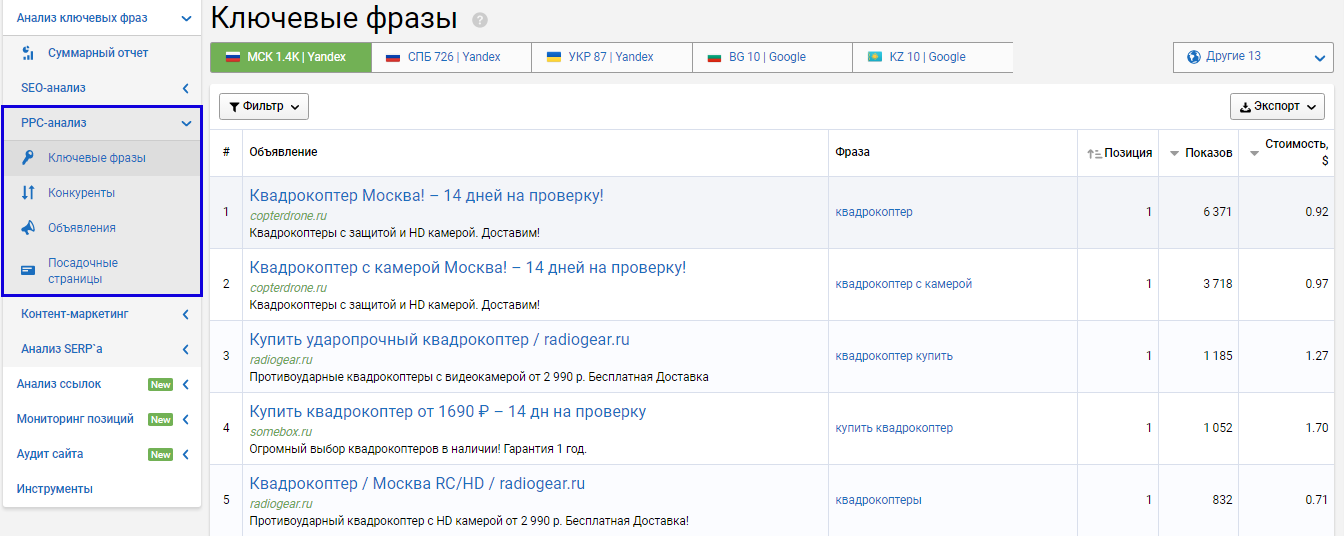Click the sort arrow in Стоимость column
Screen dimensions: 1344x536
[x=1254, y=154]
